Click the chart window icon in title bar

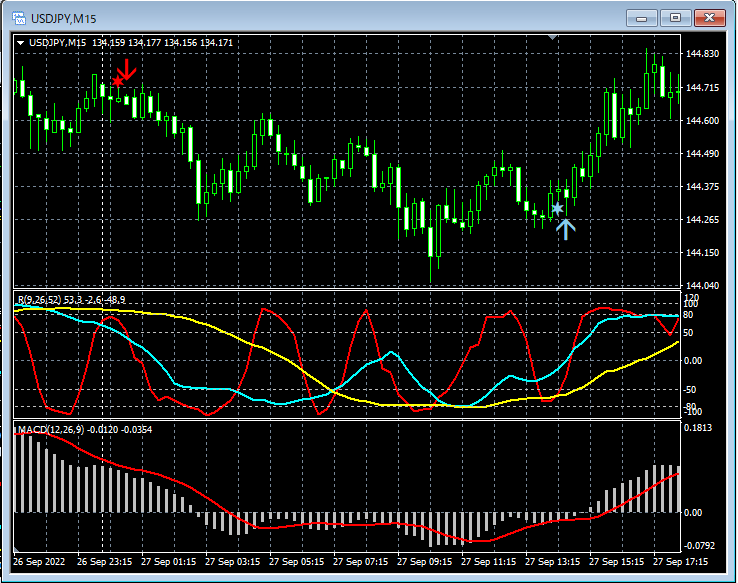point(17,18)
